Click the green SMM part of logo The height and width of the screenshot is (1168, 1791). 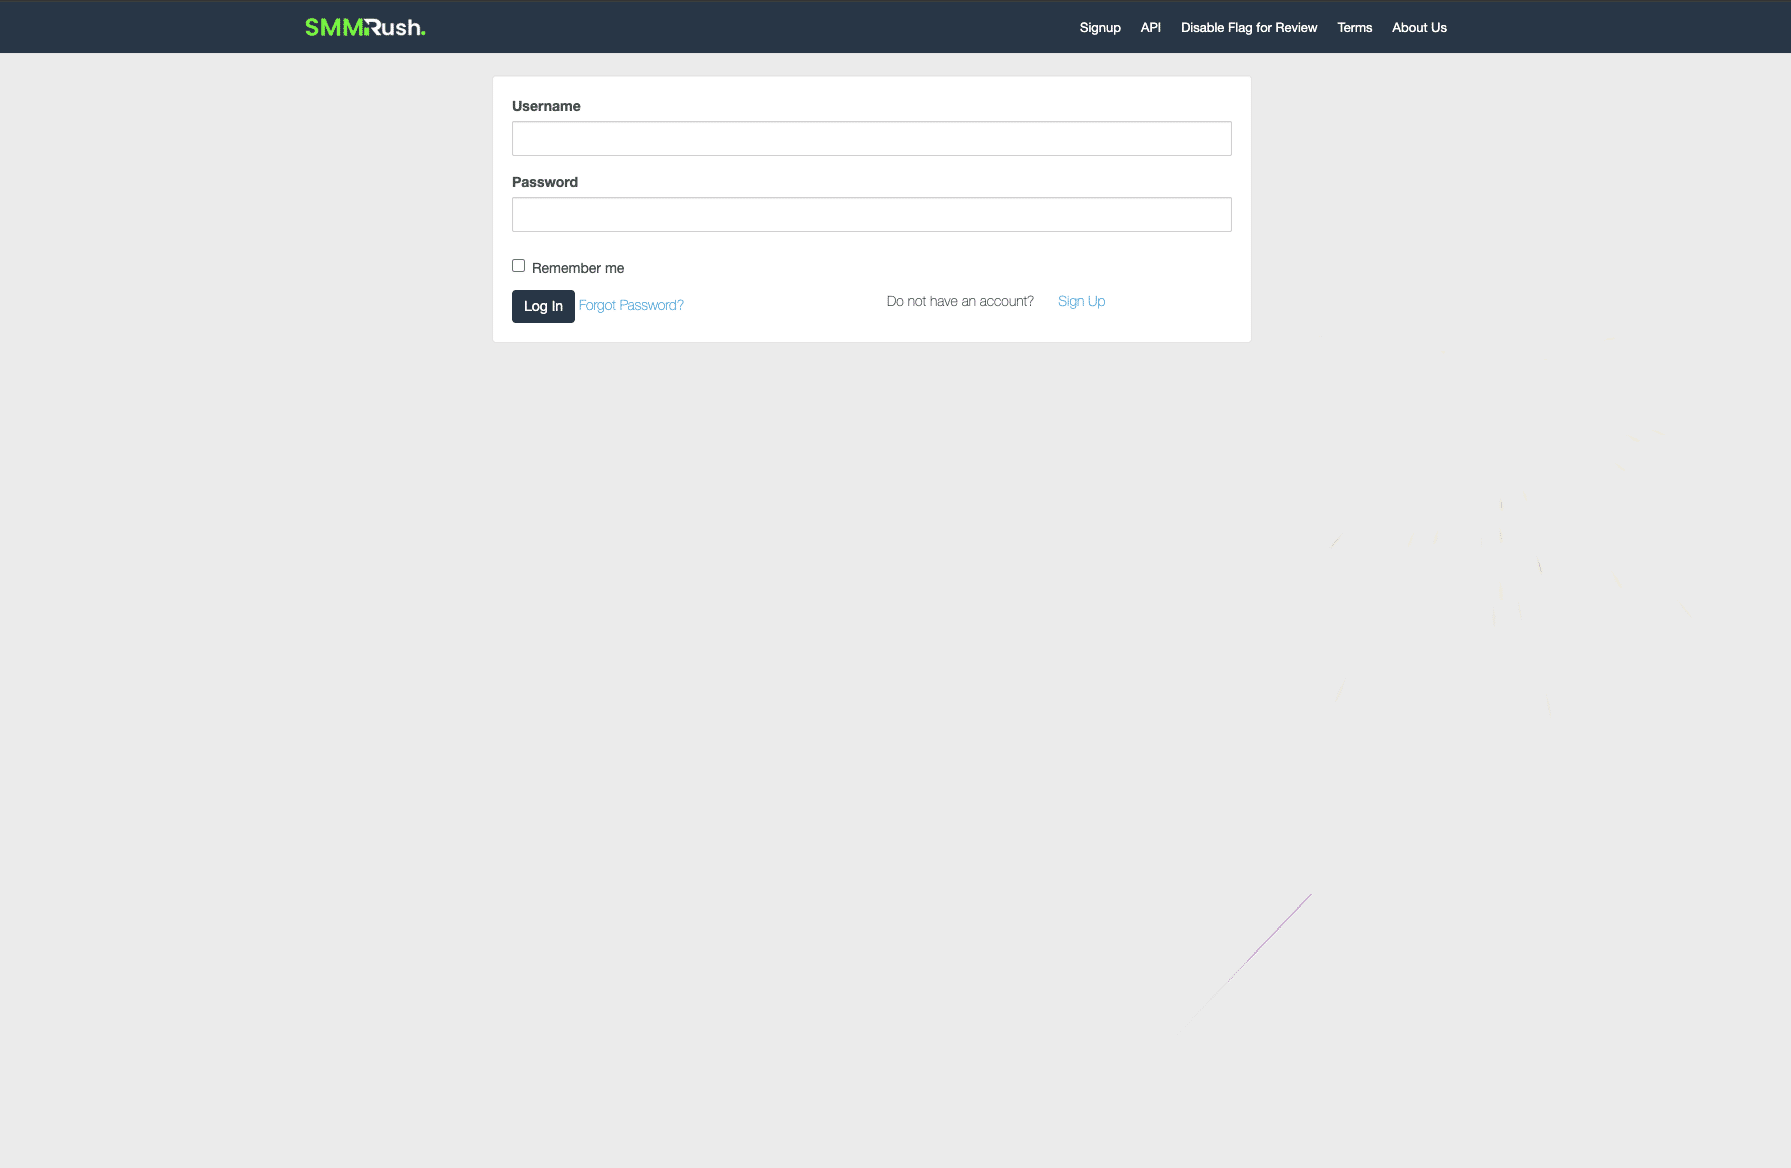(334, 27)
